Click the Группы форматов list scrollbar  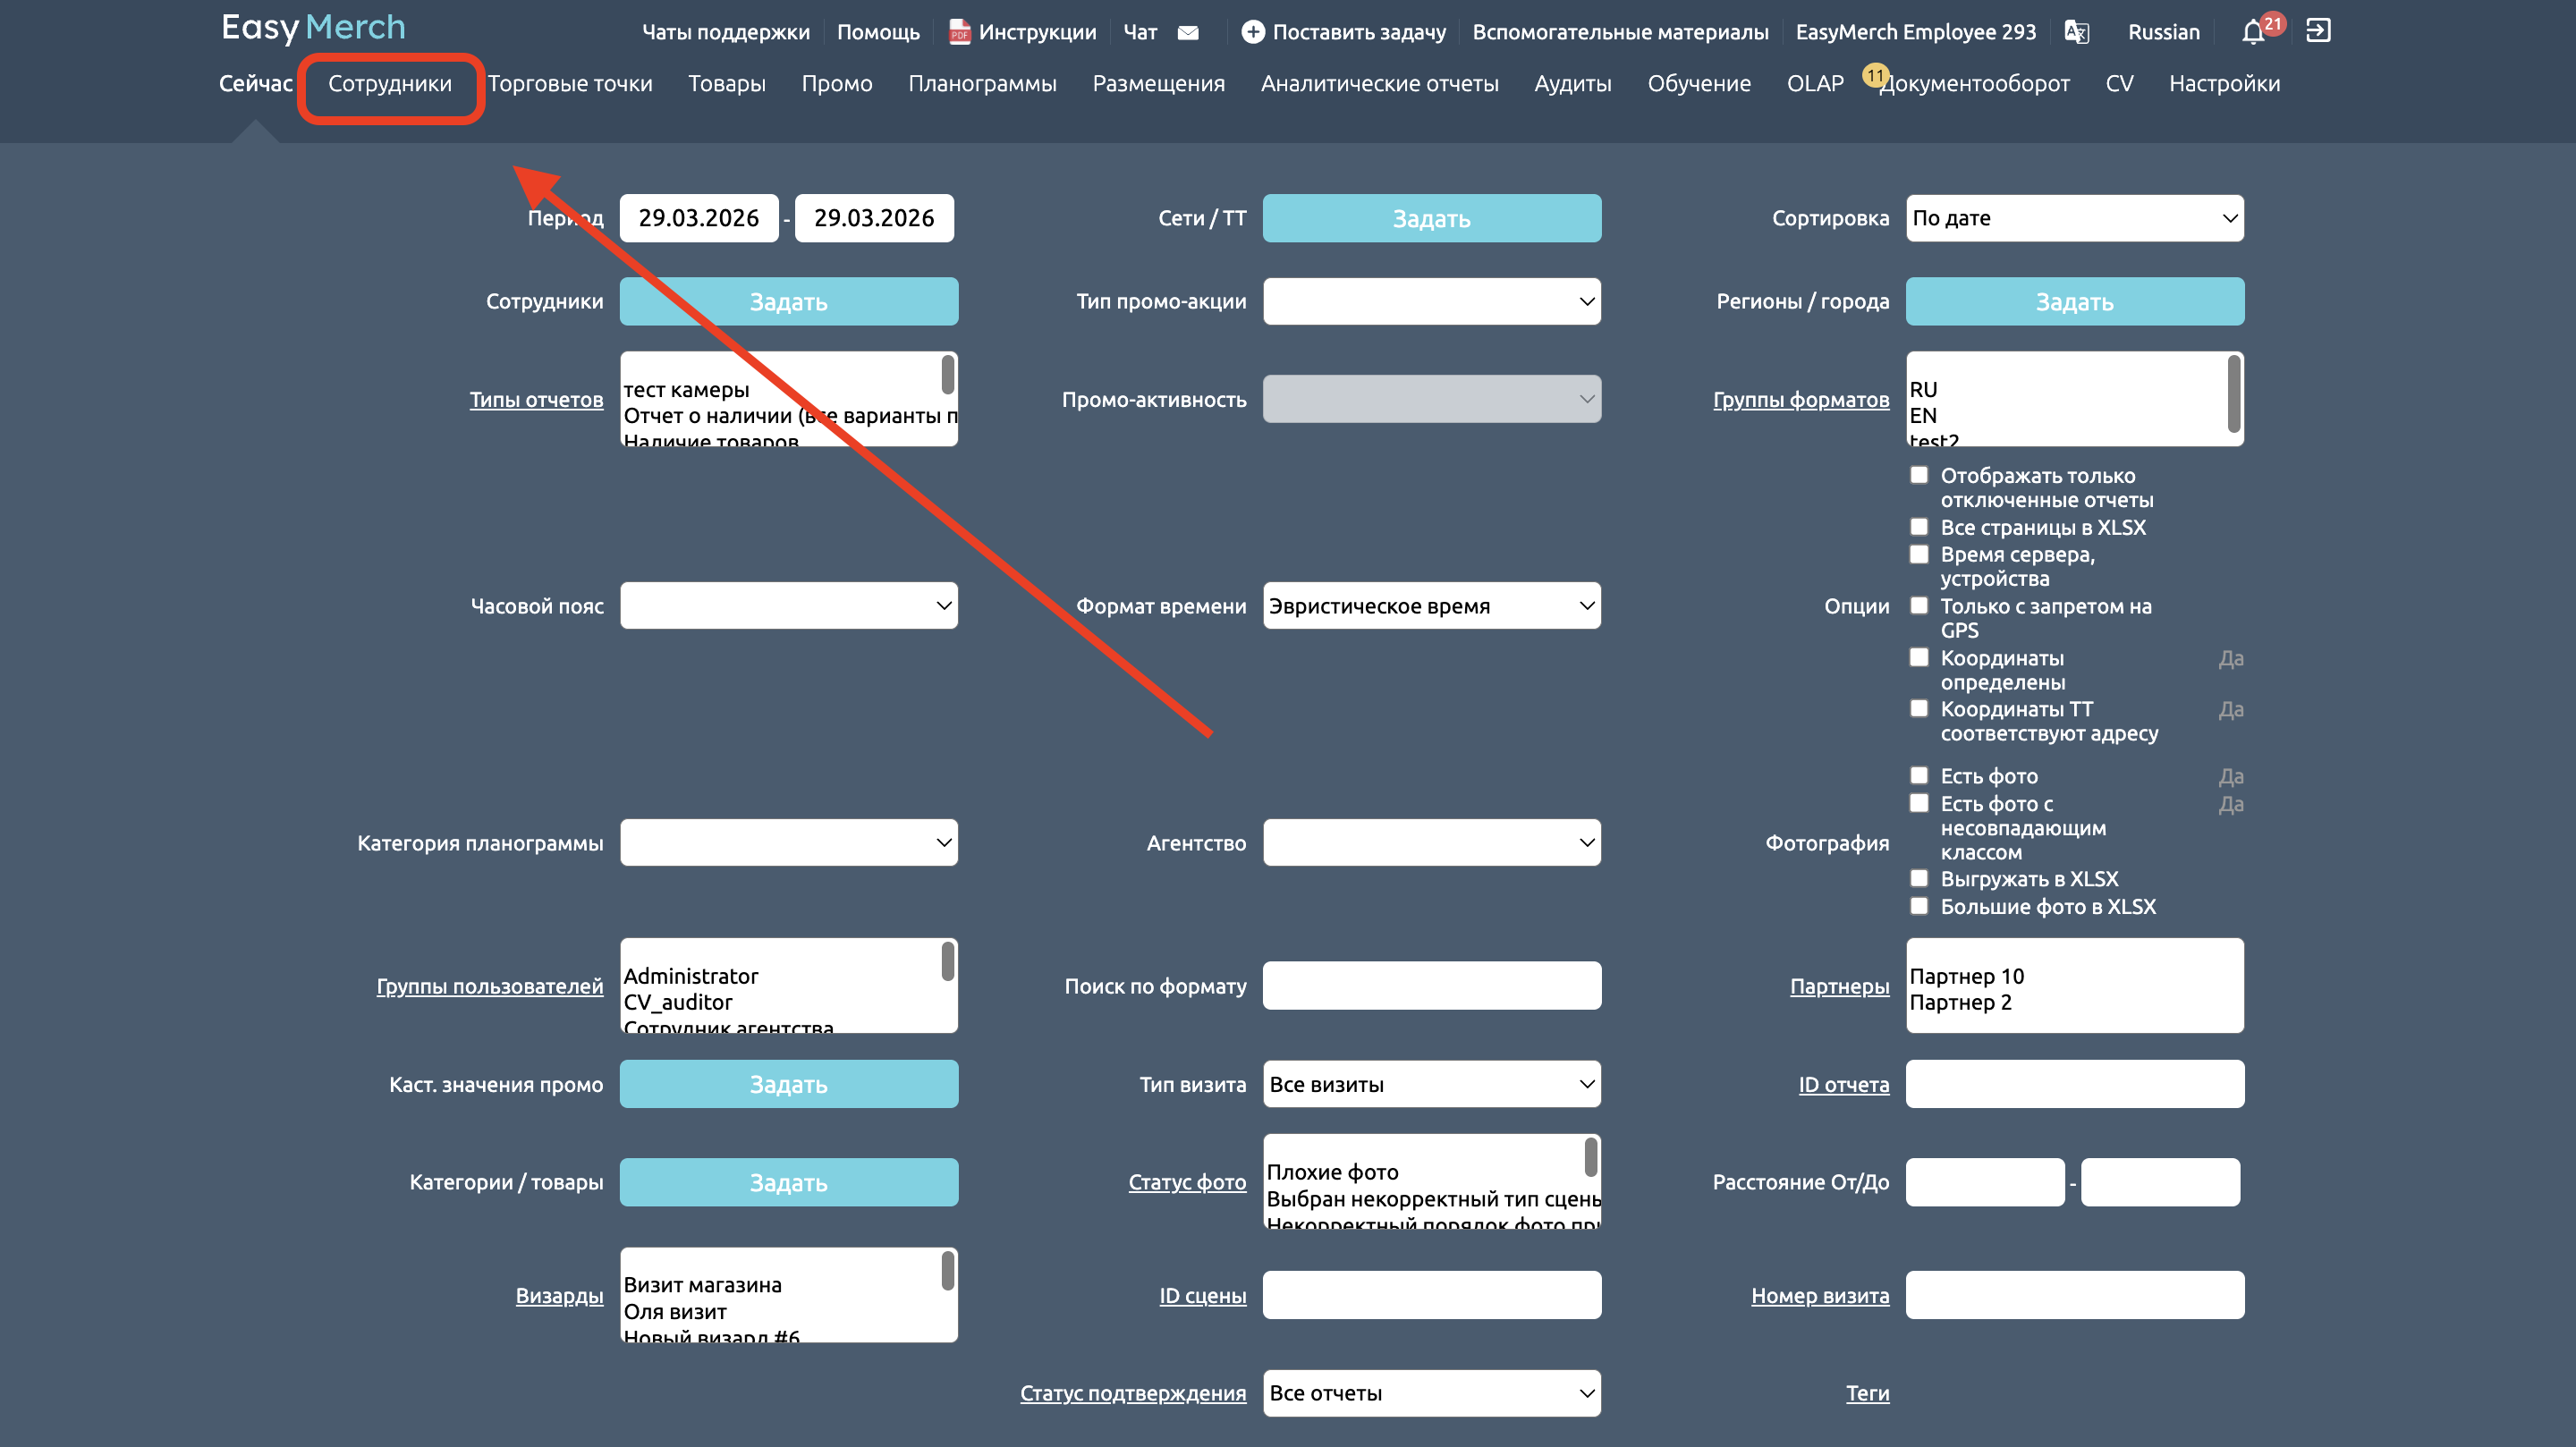2233,395
